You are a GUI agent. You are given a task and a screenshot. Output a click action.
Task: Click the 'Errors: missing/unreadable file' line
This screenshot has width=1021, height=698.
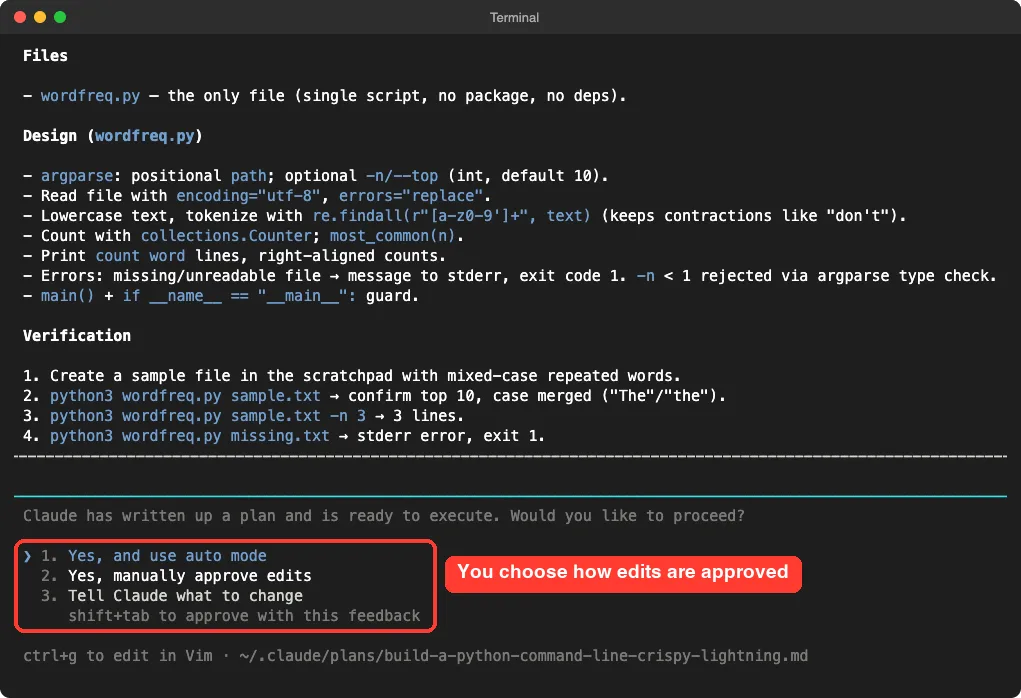pyautogui.click(x=509, y=276)
